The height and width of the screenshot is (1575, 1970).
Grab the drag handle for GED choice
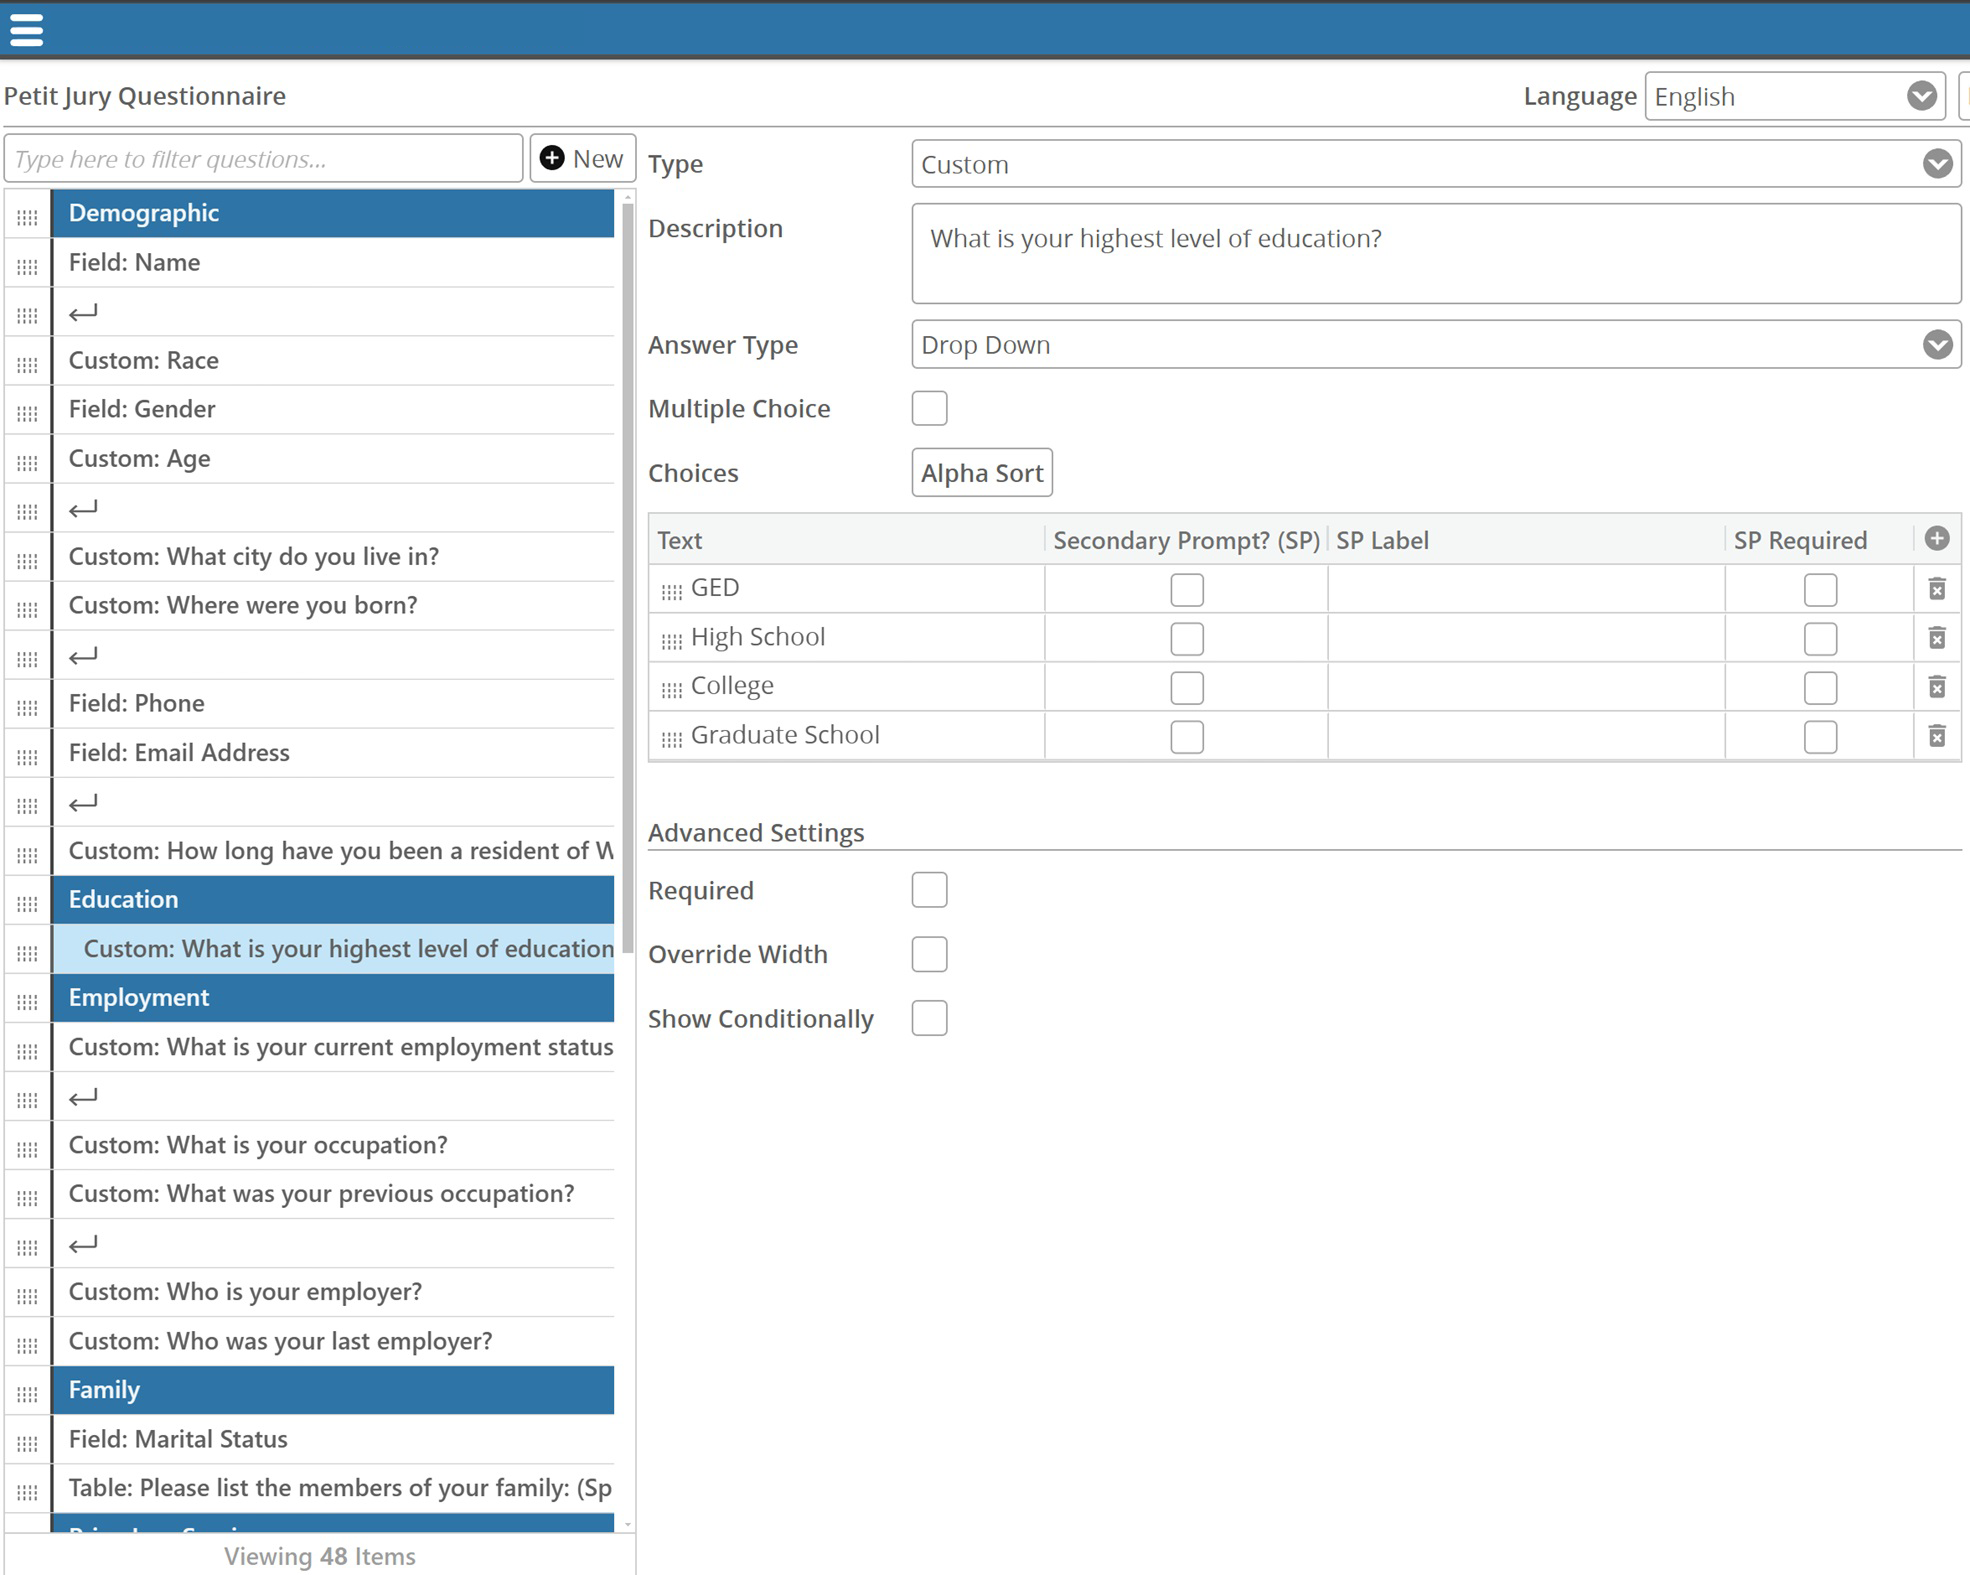tap(671, 590)
